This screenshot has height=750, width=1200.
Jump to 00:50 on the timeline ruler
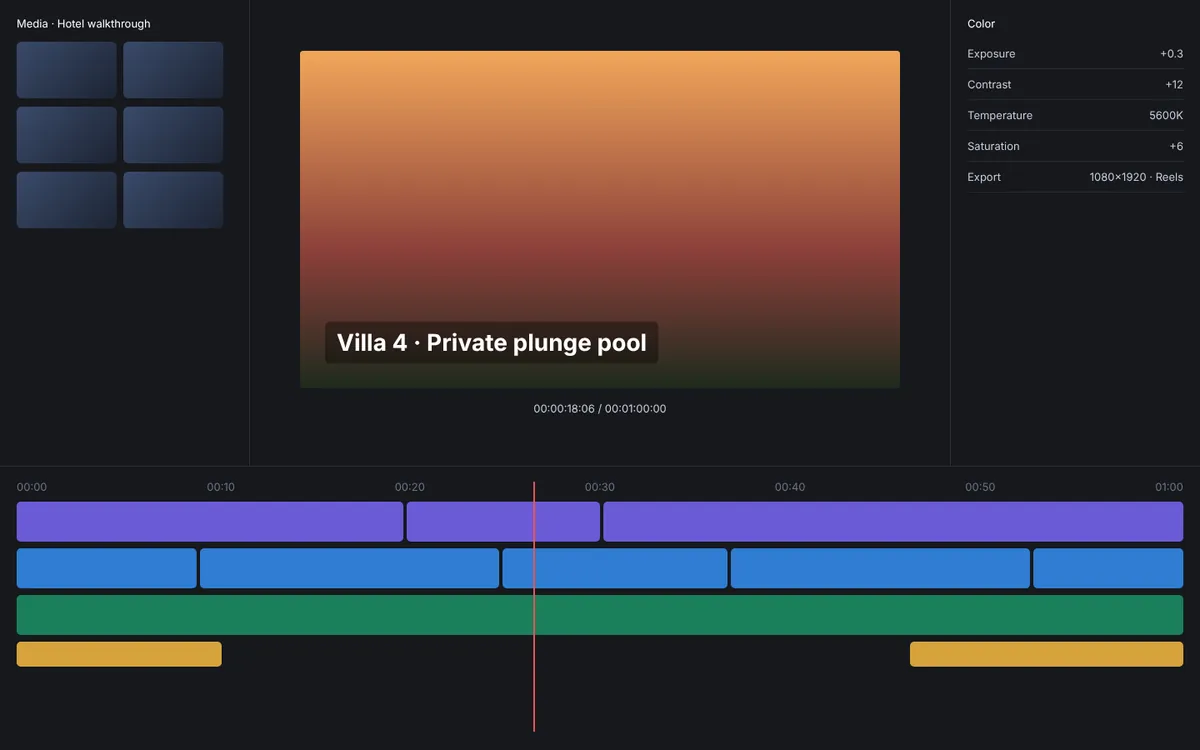tap(980, 487)
